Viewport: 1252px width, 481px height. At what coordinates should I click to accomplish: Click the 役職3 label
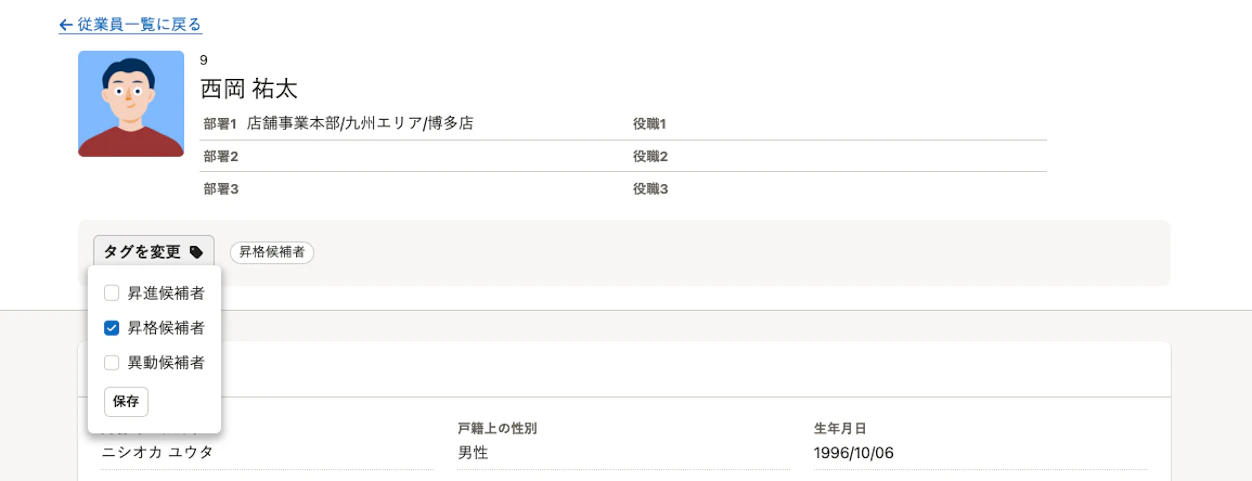(649, 188)
